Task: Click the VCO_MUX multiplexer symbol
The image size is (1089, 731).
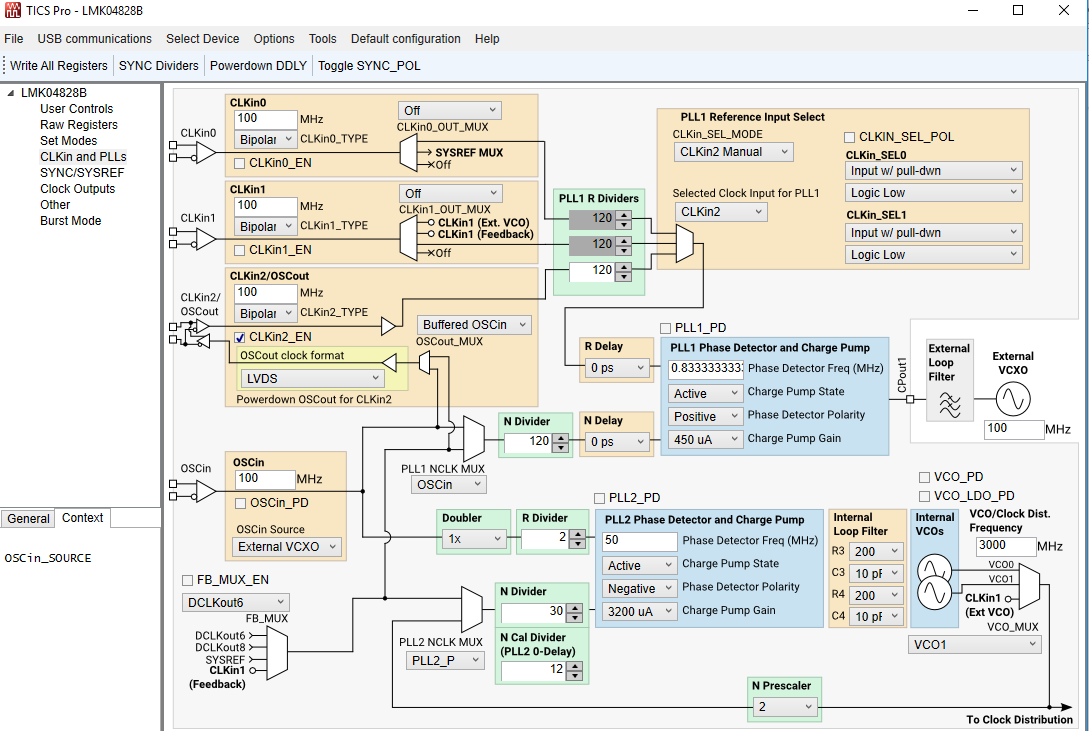Action: 1029,585
